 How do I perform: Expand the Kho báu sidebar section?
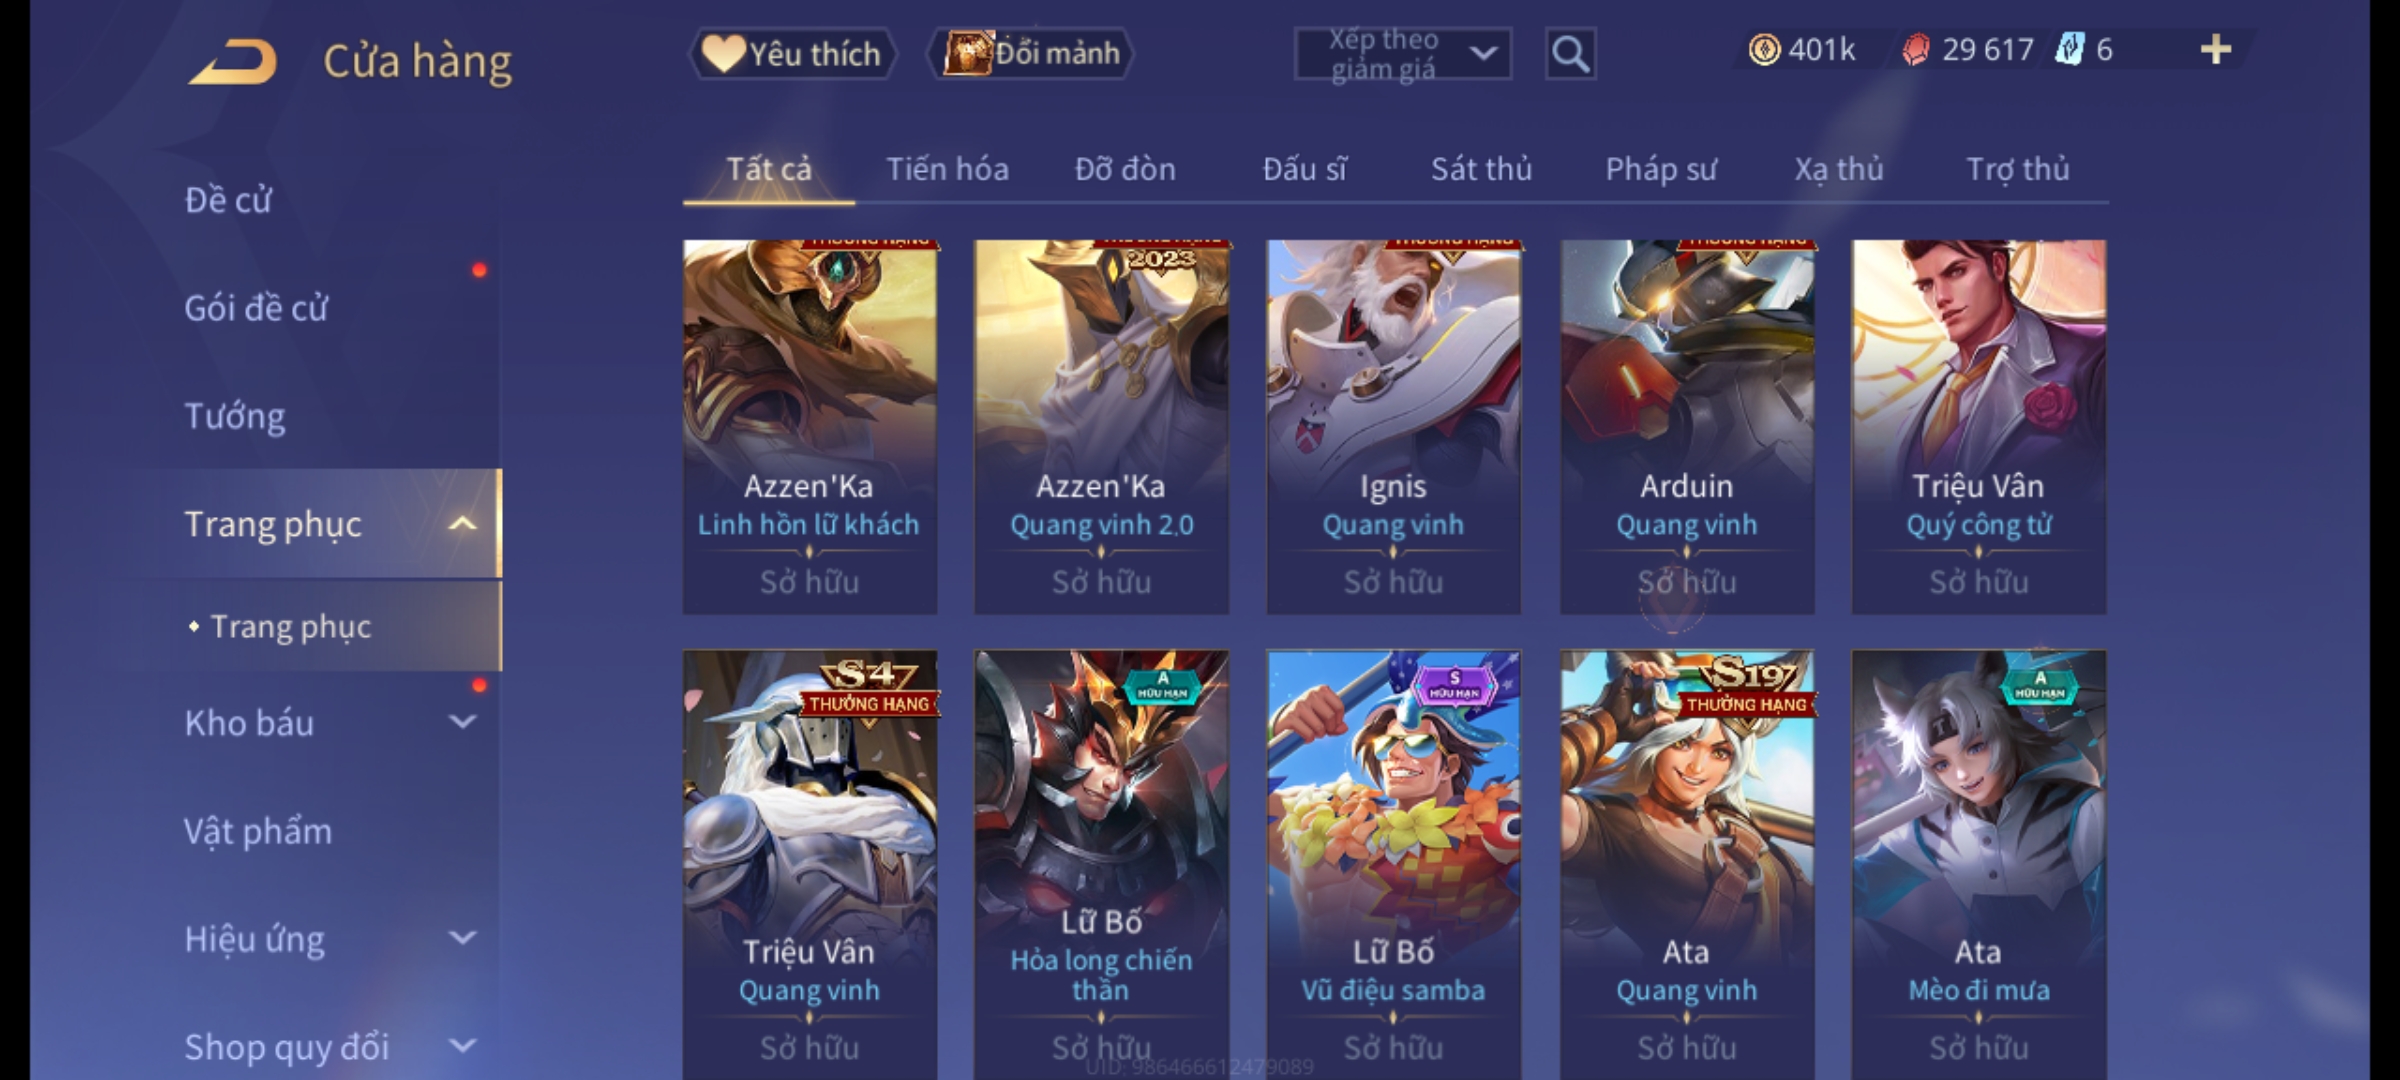(462, 722)
